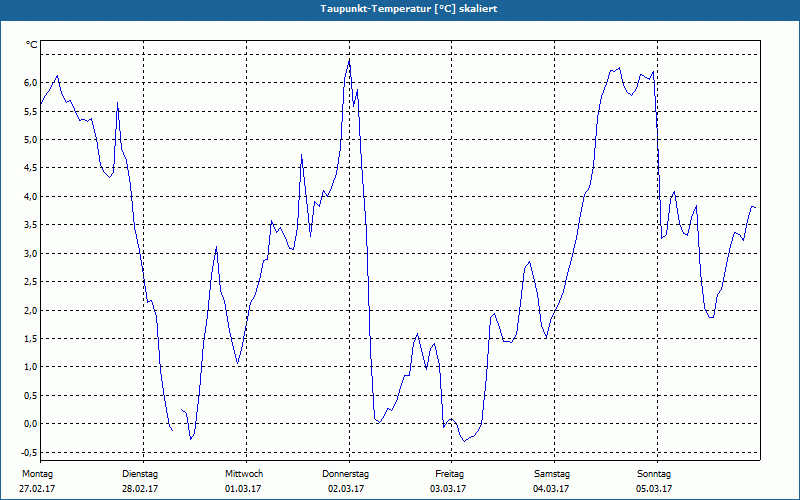The width and height of the screenshot is (800, 500).
Task: Click the chart title 'Taupunkt-Temperatur [°C] skaliert'
Action: point(409,9)
